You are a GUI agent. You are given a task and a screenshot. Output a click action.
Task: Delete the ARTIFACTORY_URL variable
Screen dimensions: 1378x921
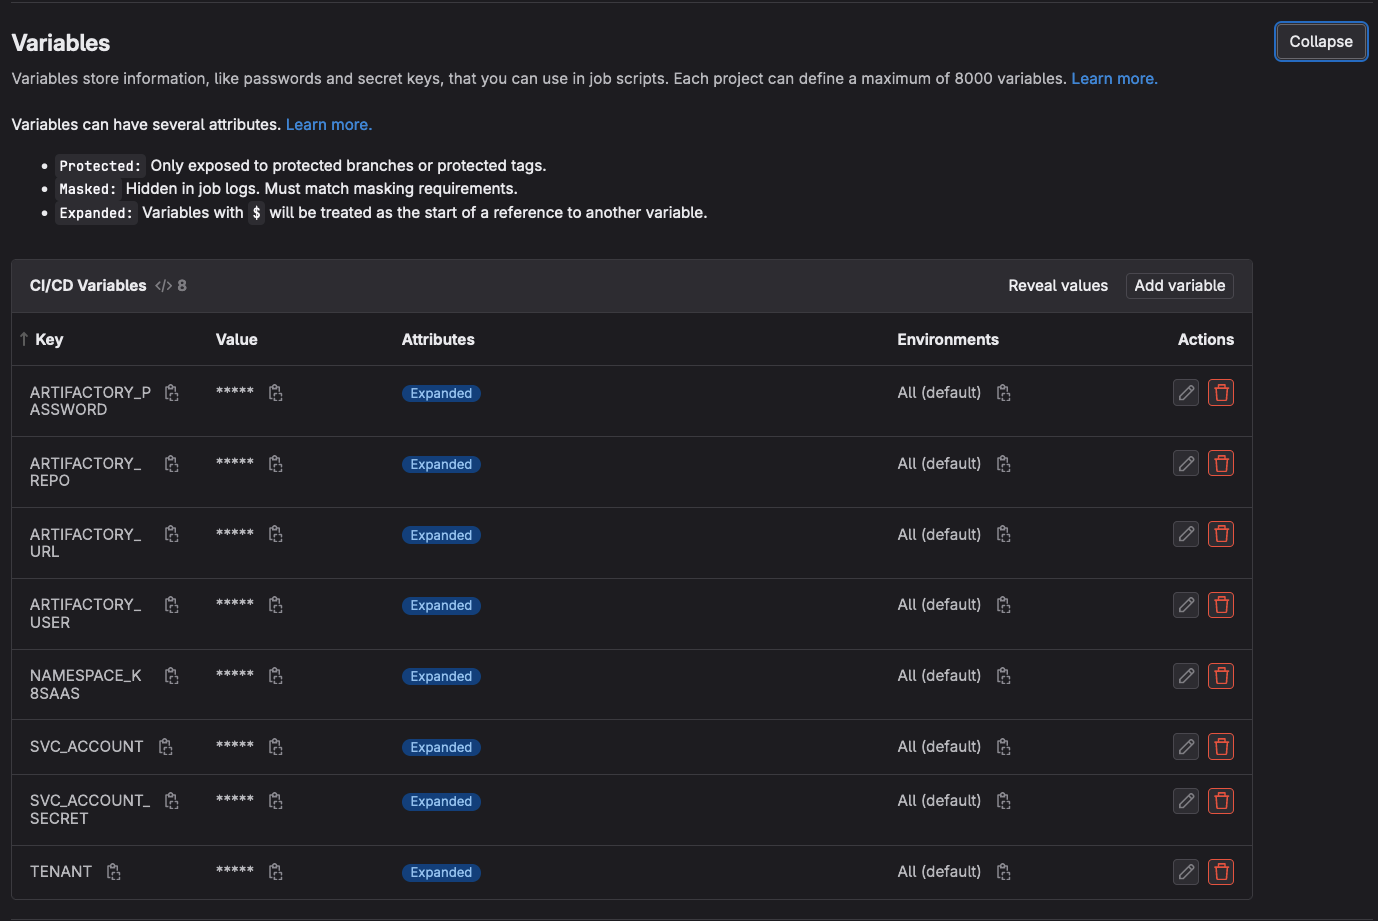[x=1221, y=534]
